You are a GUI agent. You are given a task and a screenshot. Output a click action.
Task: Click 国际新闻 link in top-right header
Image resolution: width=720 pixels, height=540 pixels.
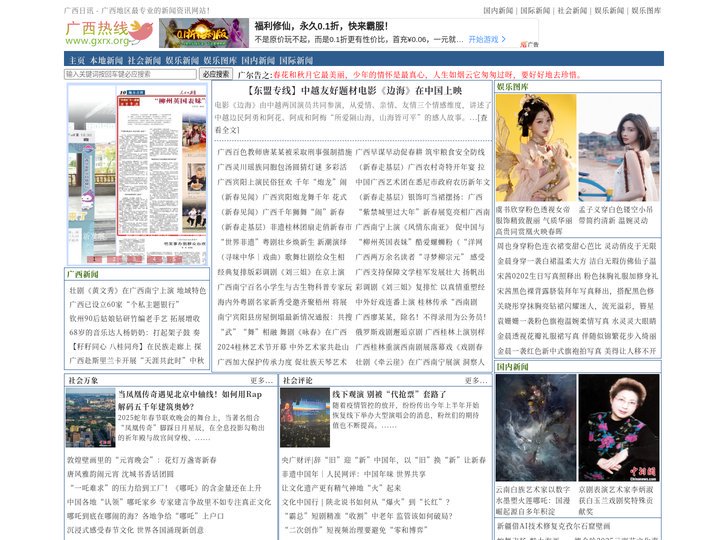(x=535, y=11)
